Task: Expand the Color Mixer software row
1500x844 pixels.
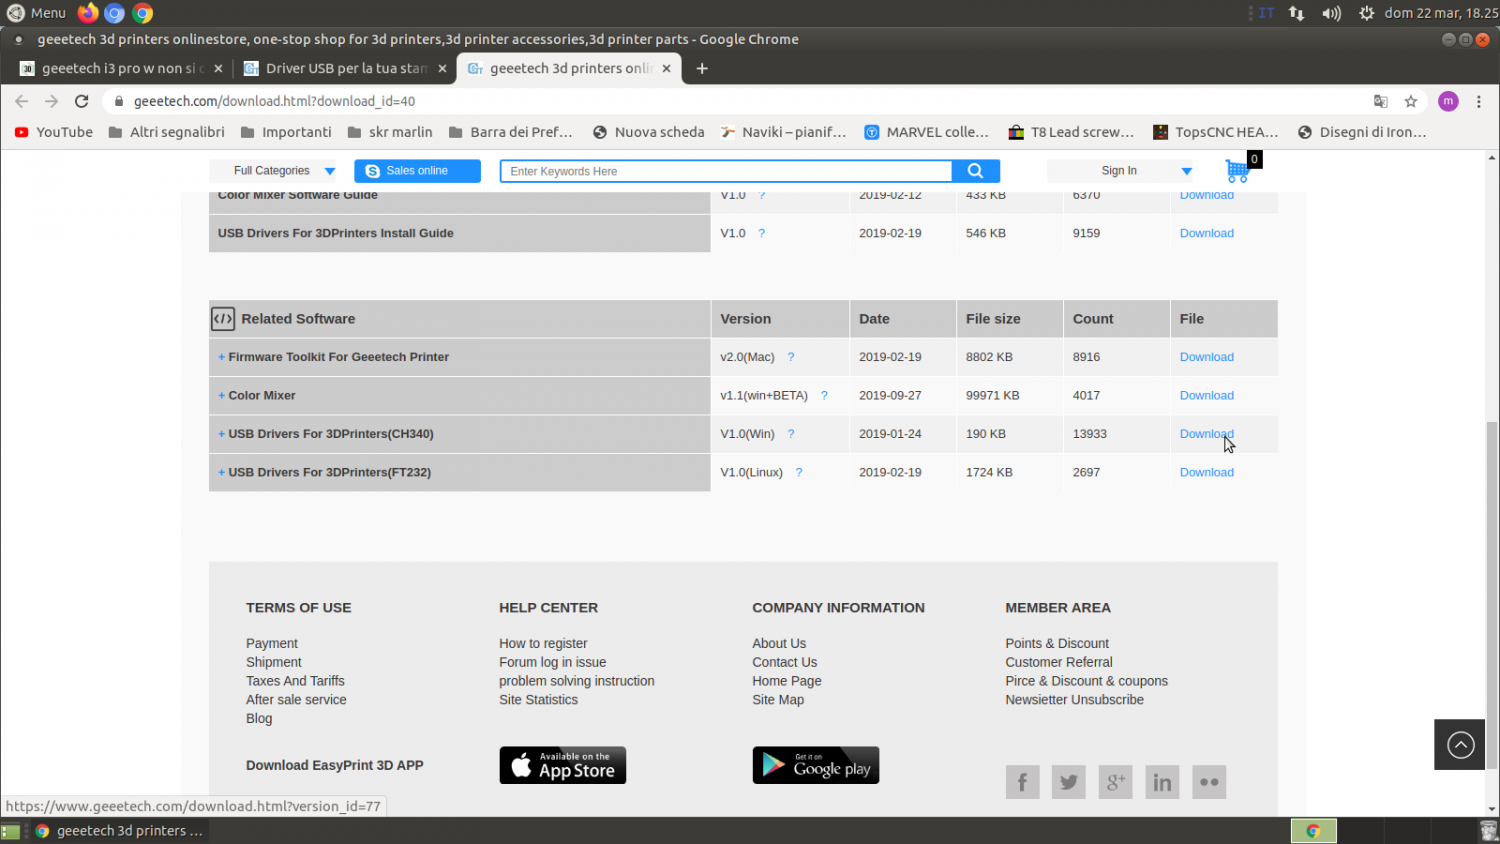Action: tap(222, 396)
